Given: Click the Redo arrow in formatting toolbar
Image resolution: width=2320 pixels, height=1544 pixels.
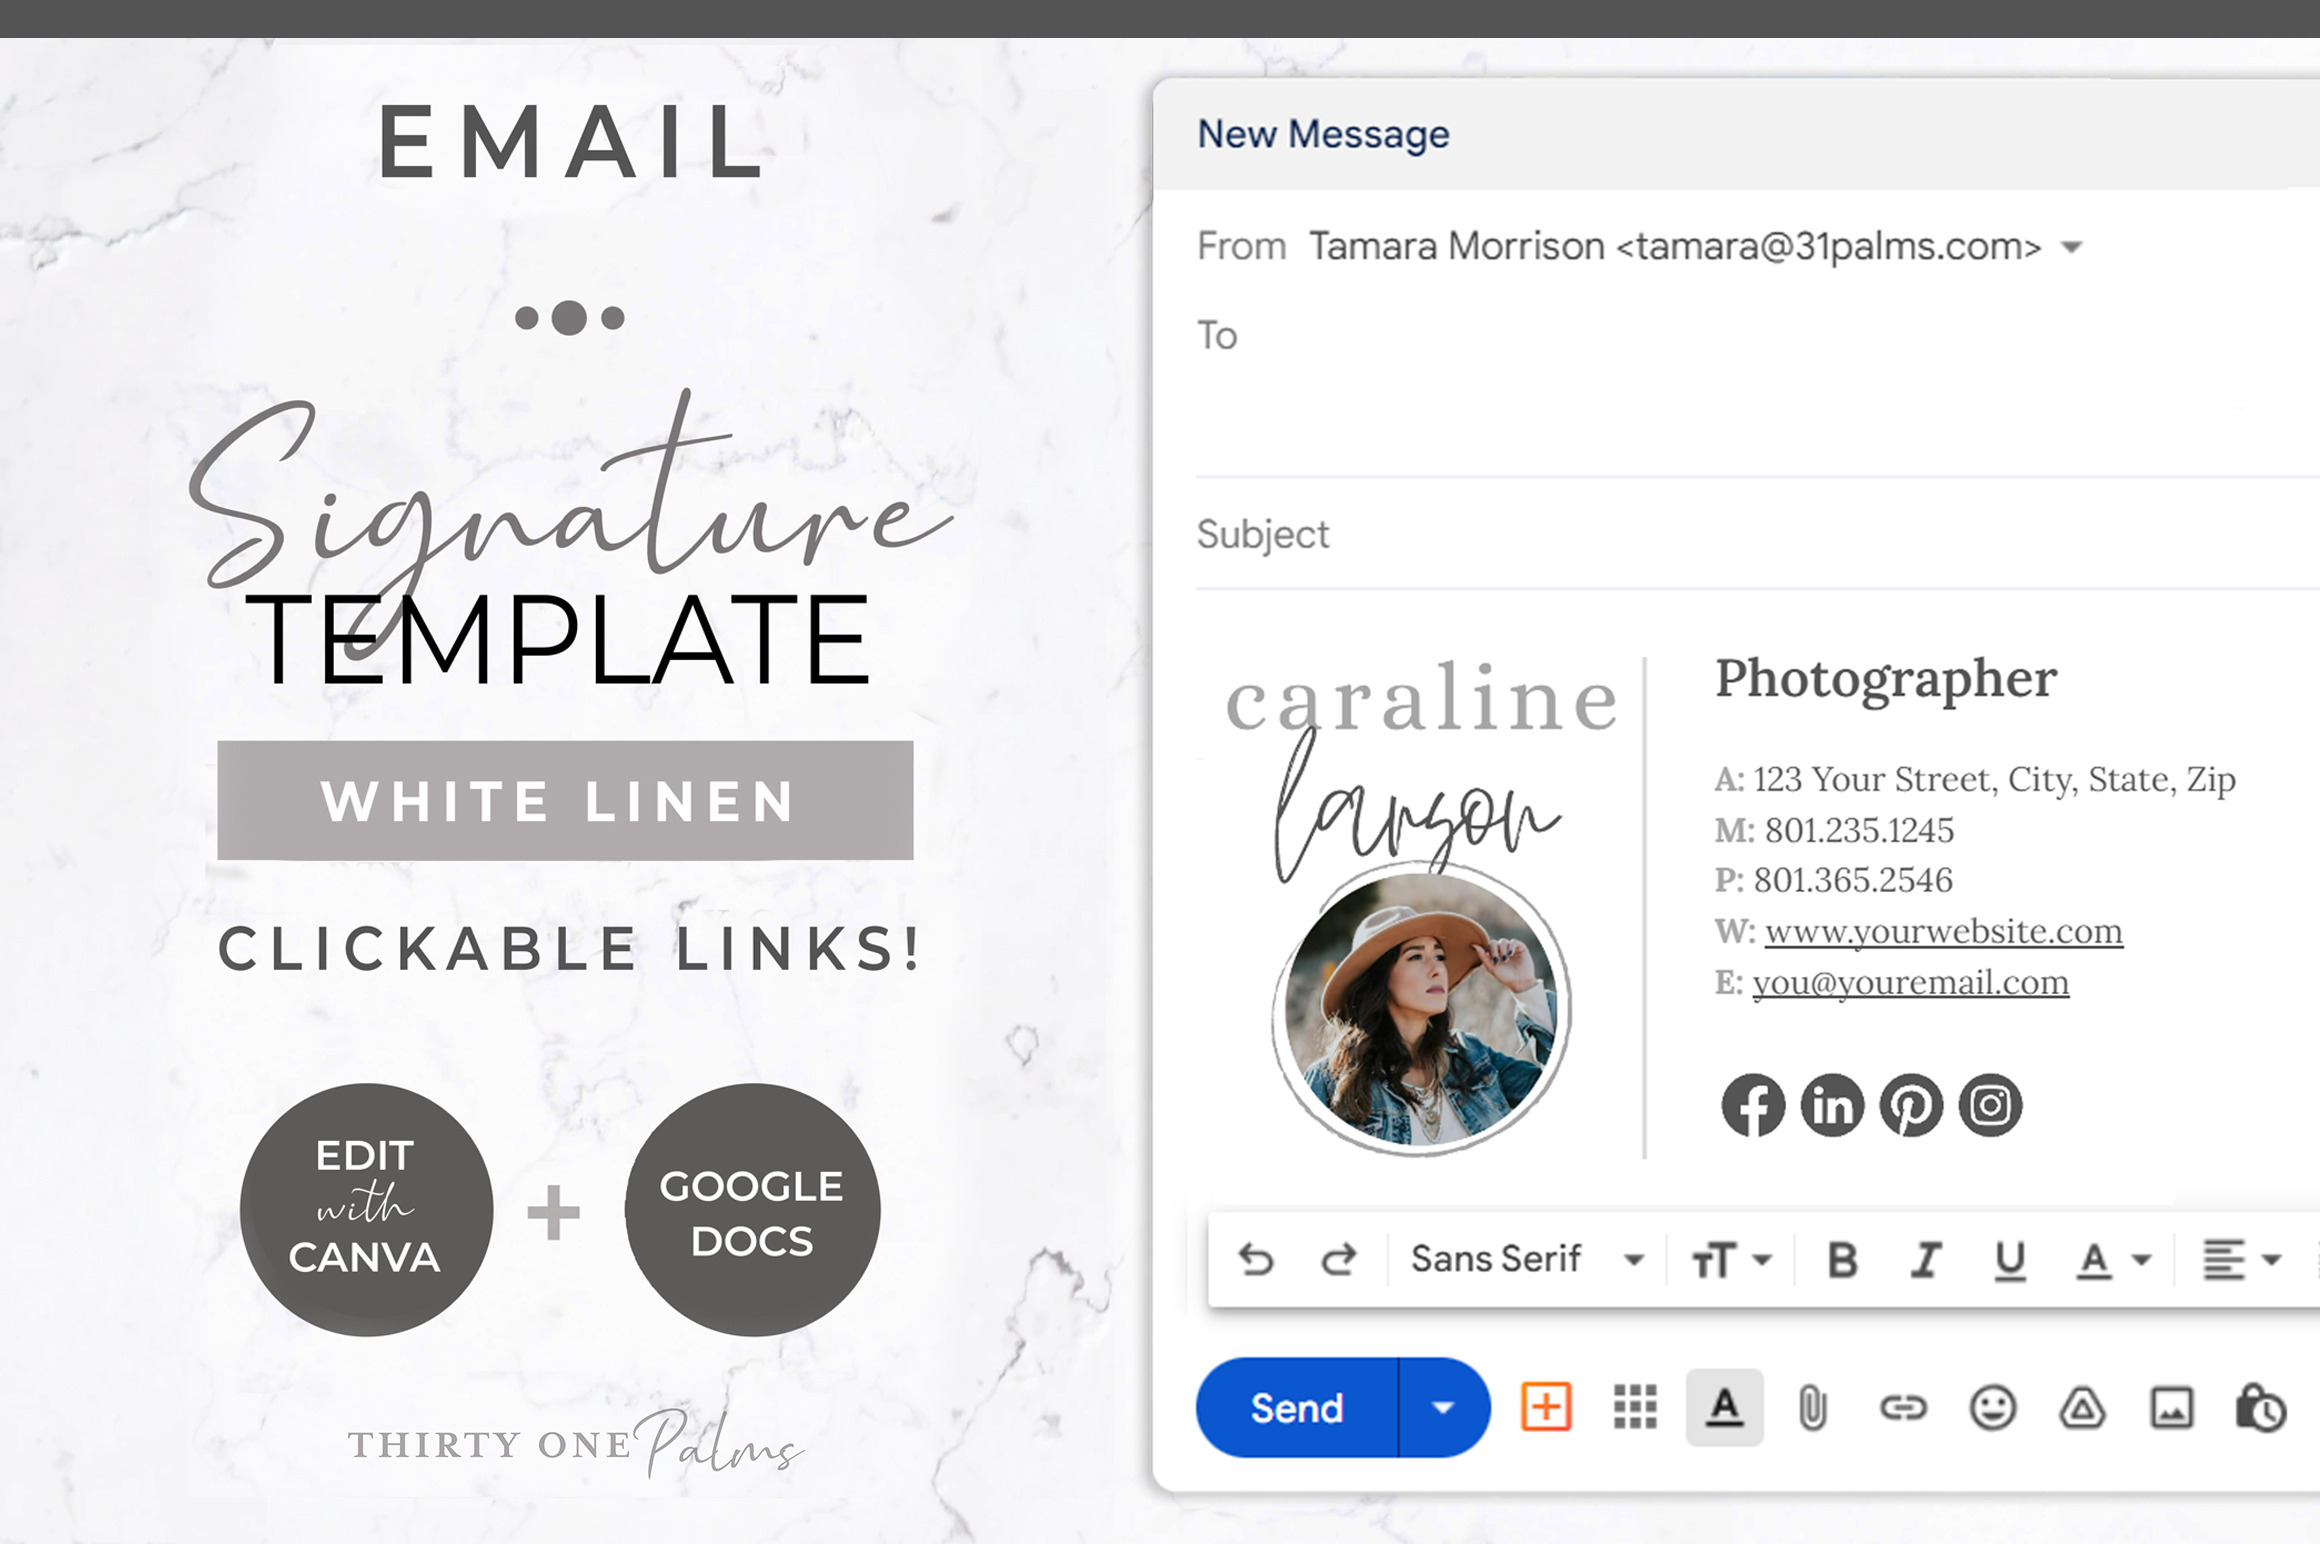Looking at the screenshot, I should pos(1338,1259).
